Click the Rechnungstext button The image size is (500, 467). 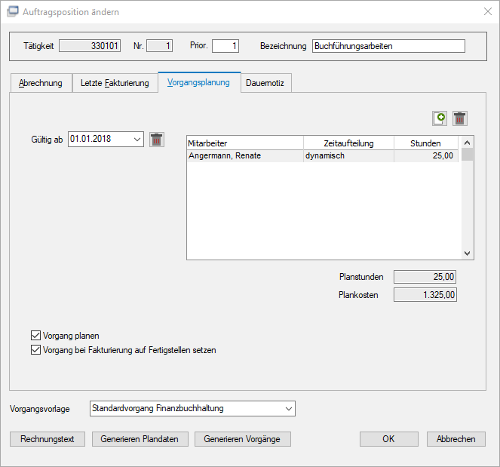47,439
